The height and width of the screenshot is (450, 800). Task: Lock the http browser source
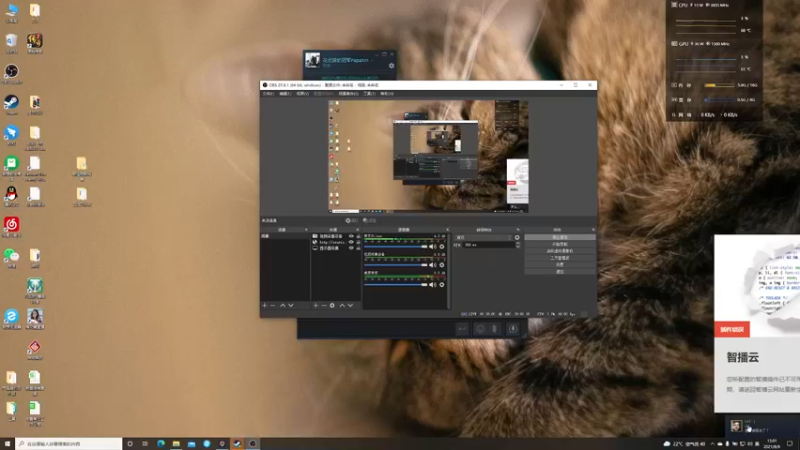coord(358,242)
